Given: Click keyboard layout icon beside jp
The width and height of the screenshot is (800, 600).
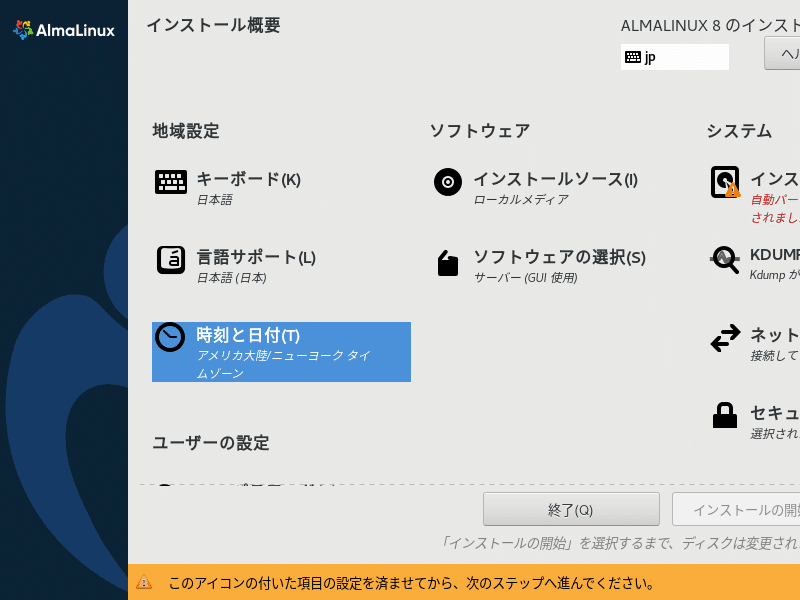Looking at the screenshot, I should click(x=633, y=57).
